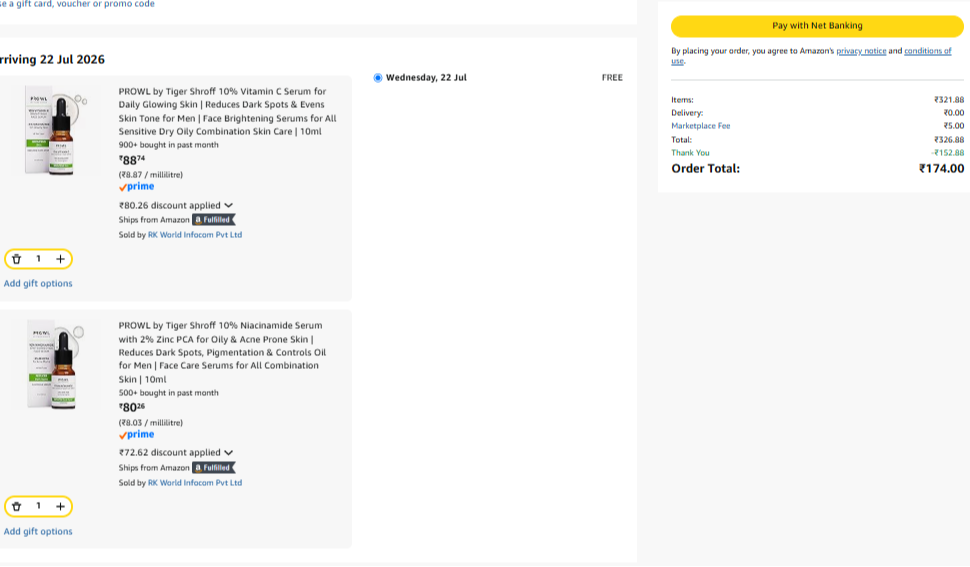Open Amazon's privacy notice link
970x567 pixels.
[x=861, y=51]
